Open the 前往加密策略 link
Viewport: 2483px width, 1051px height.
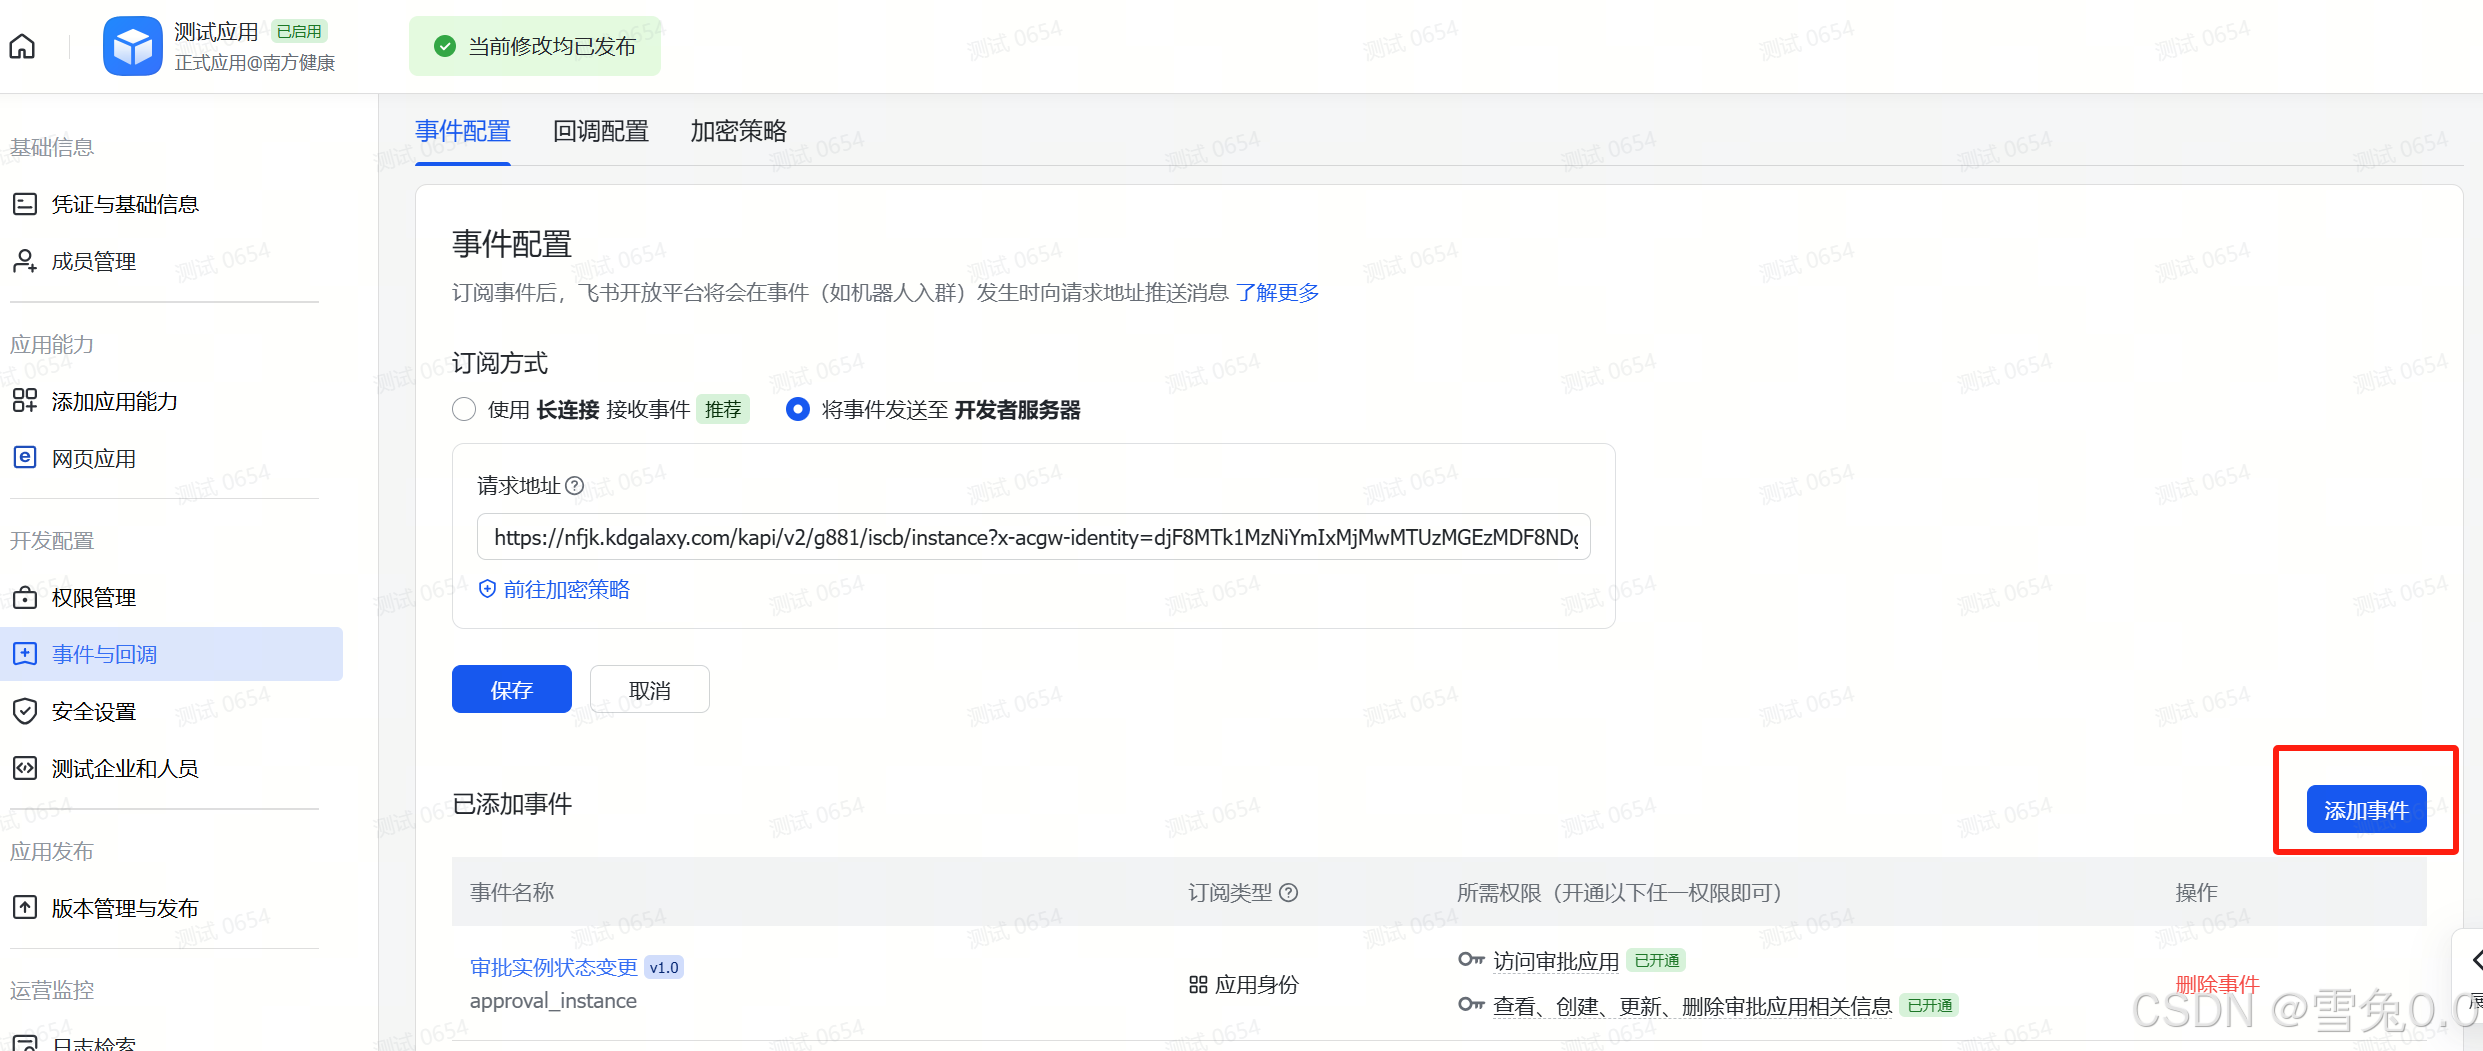(x=566, y=589)
